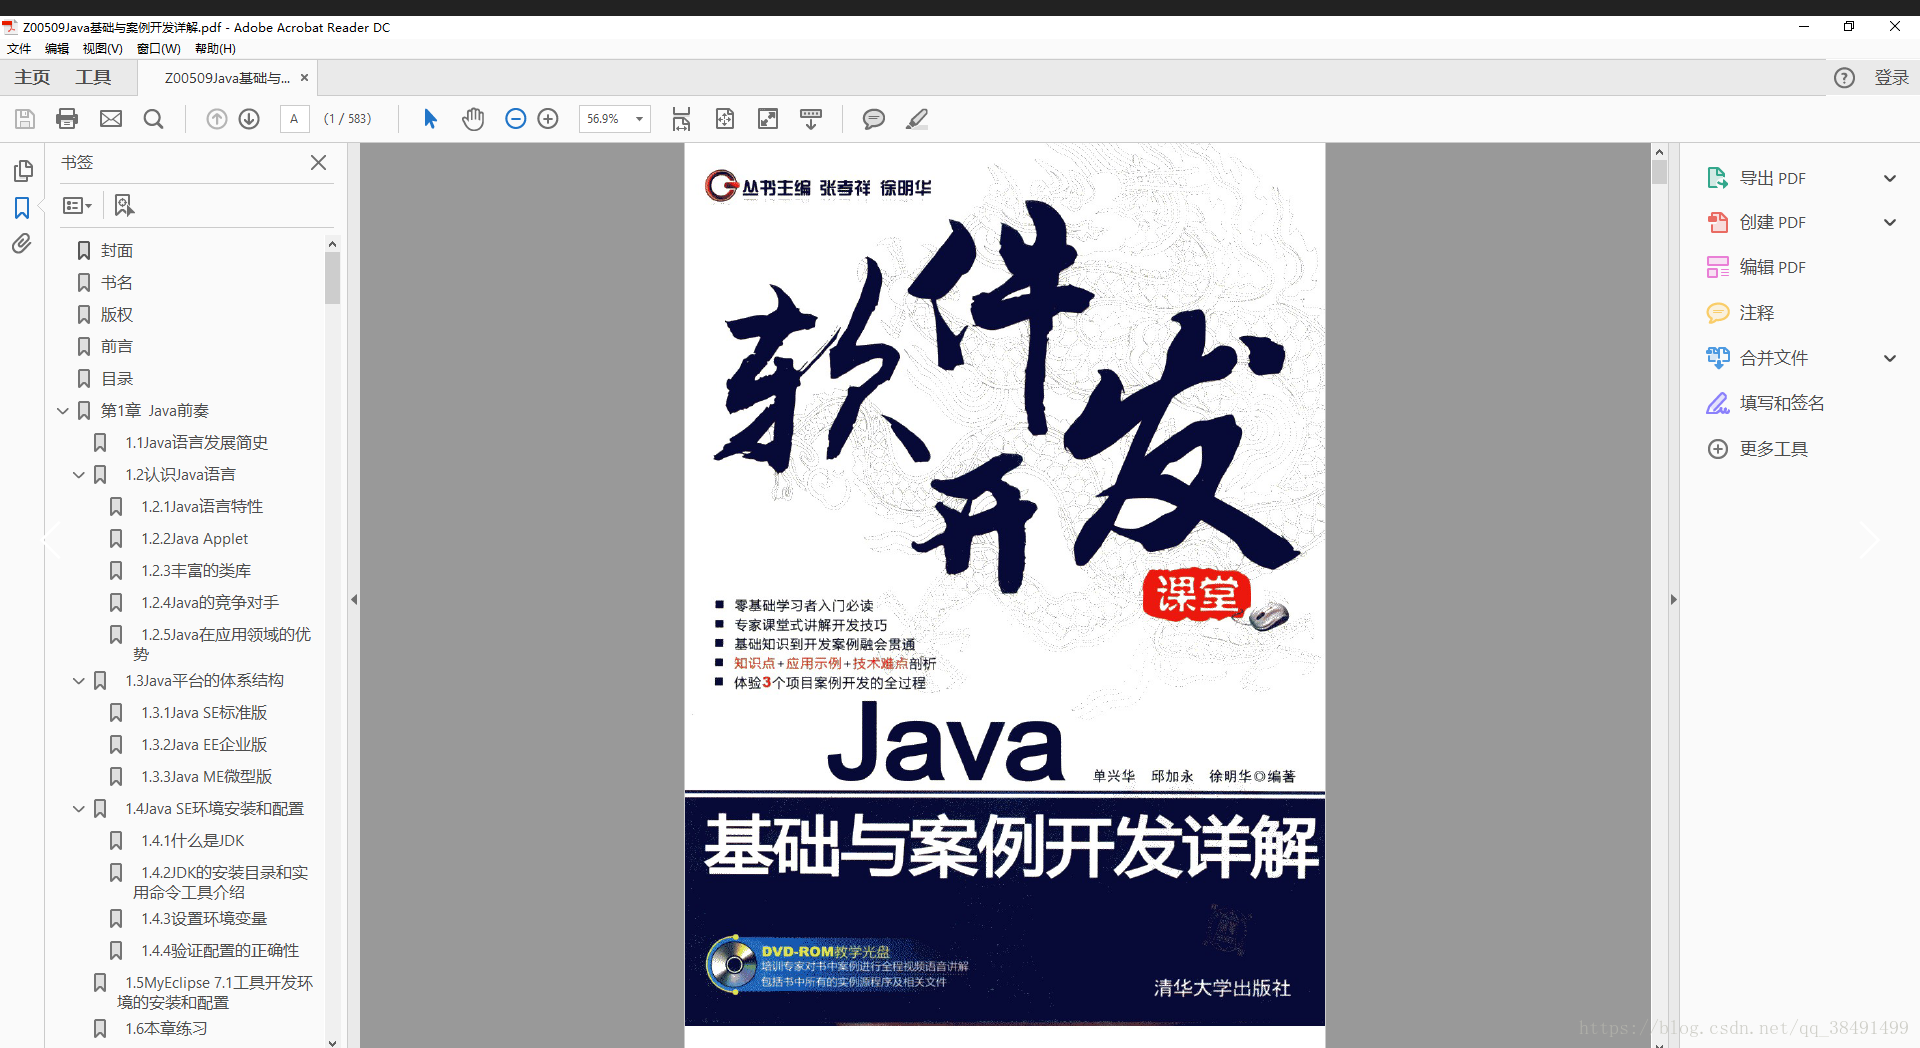Open the Attachments paperclip panel
This screenshot has width=1920, height=1048.
[22, 244]
